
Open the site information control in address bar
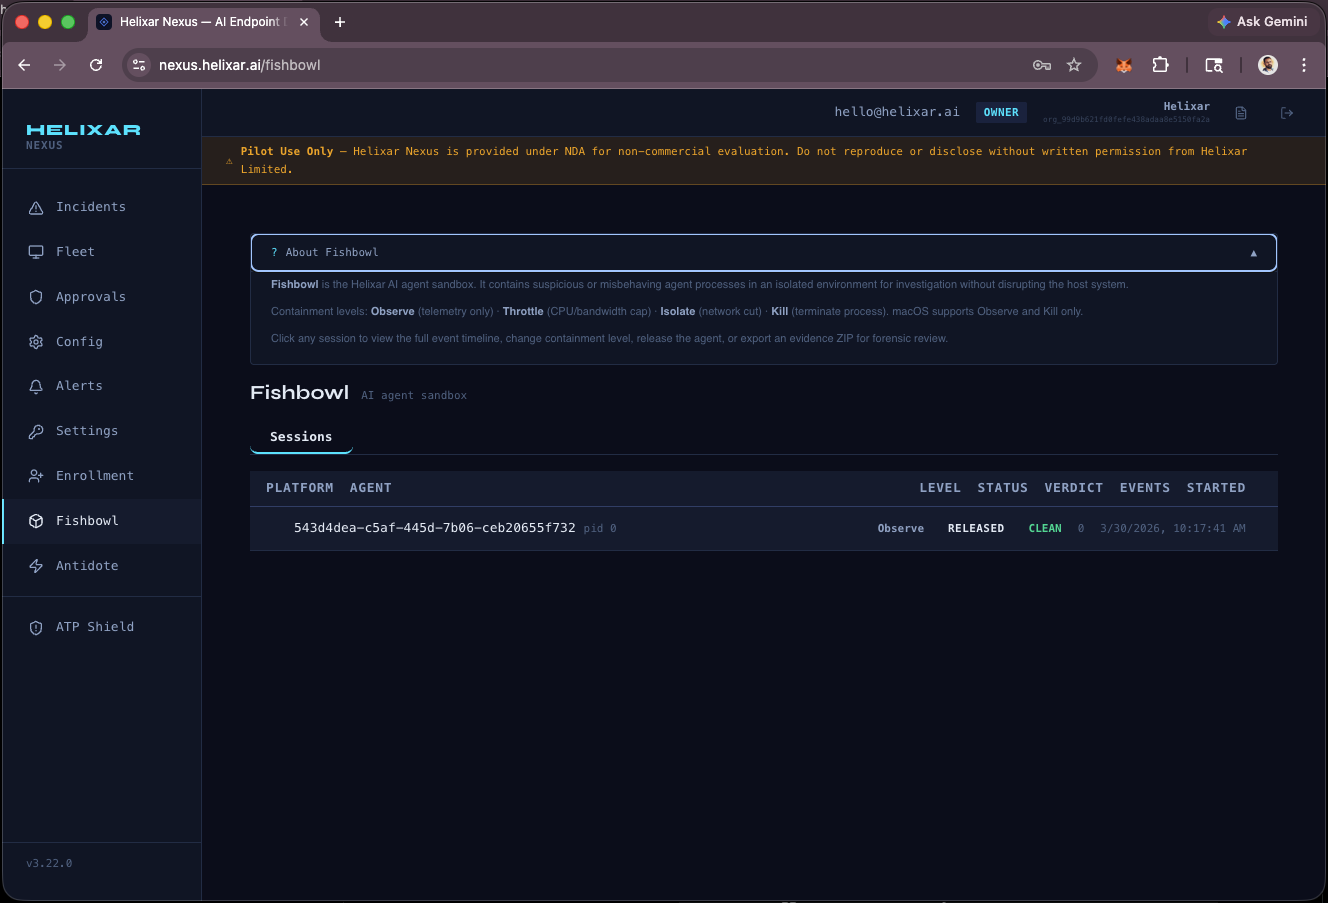(x=140, y=65)
